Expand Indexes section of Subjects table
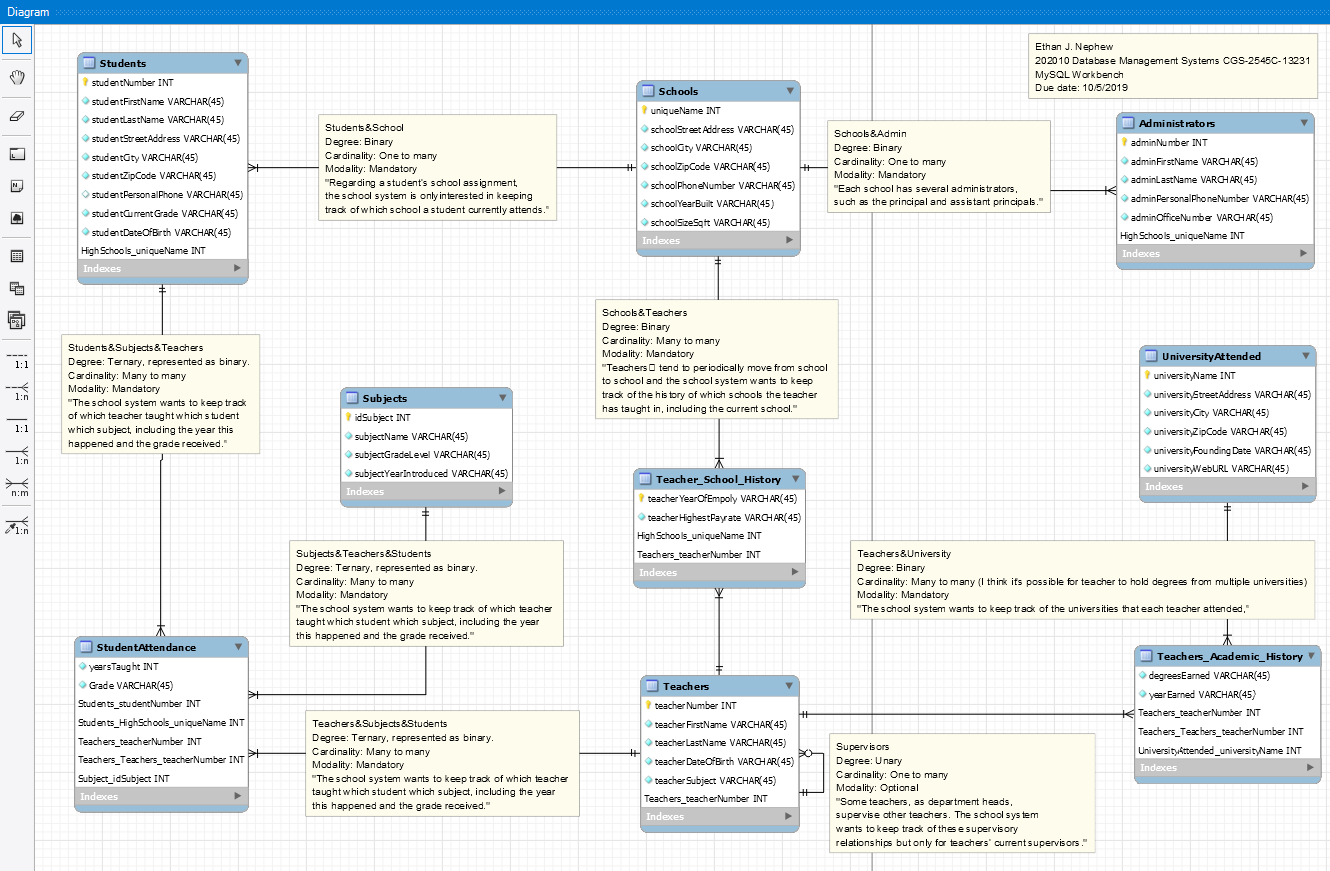The image size is (1330, 871). click(x=503, y=492)
